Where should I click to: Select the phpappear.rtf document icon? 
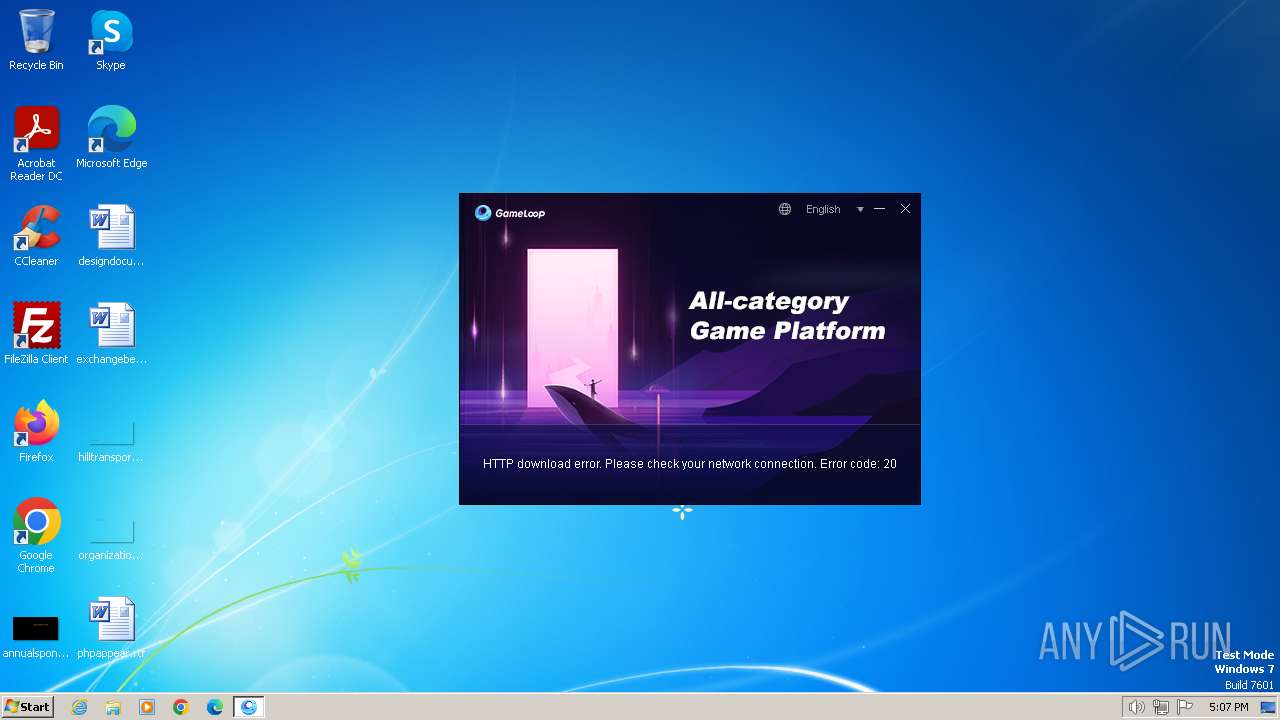(111, 628)
